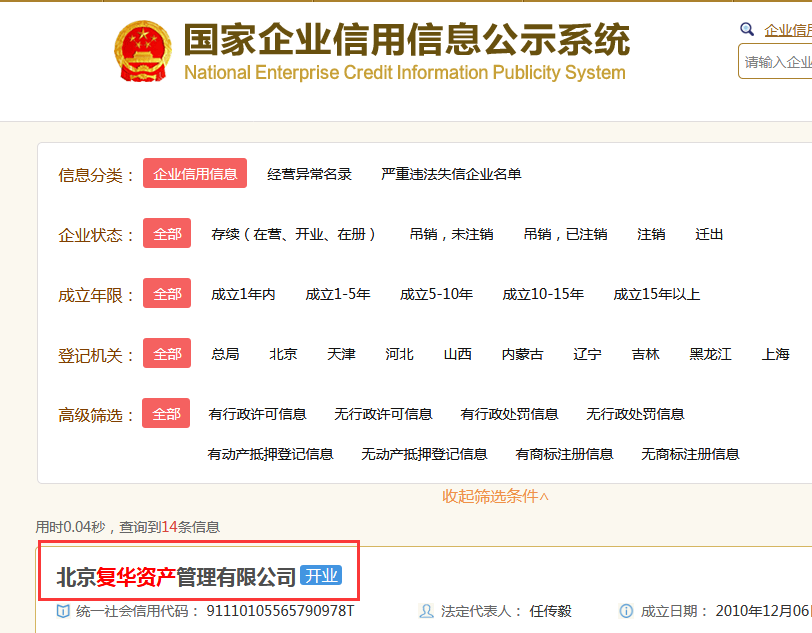Filter by 成立15年以上
Image resolution: width=812 pixels, height=633 pixels.
coord(657,294)
